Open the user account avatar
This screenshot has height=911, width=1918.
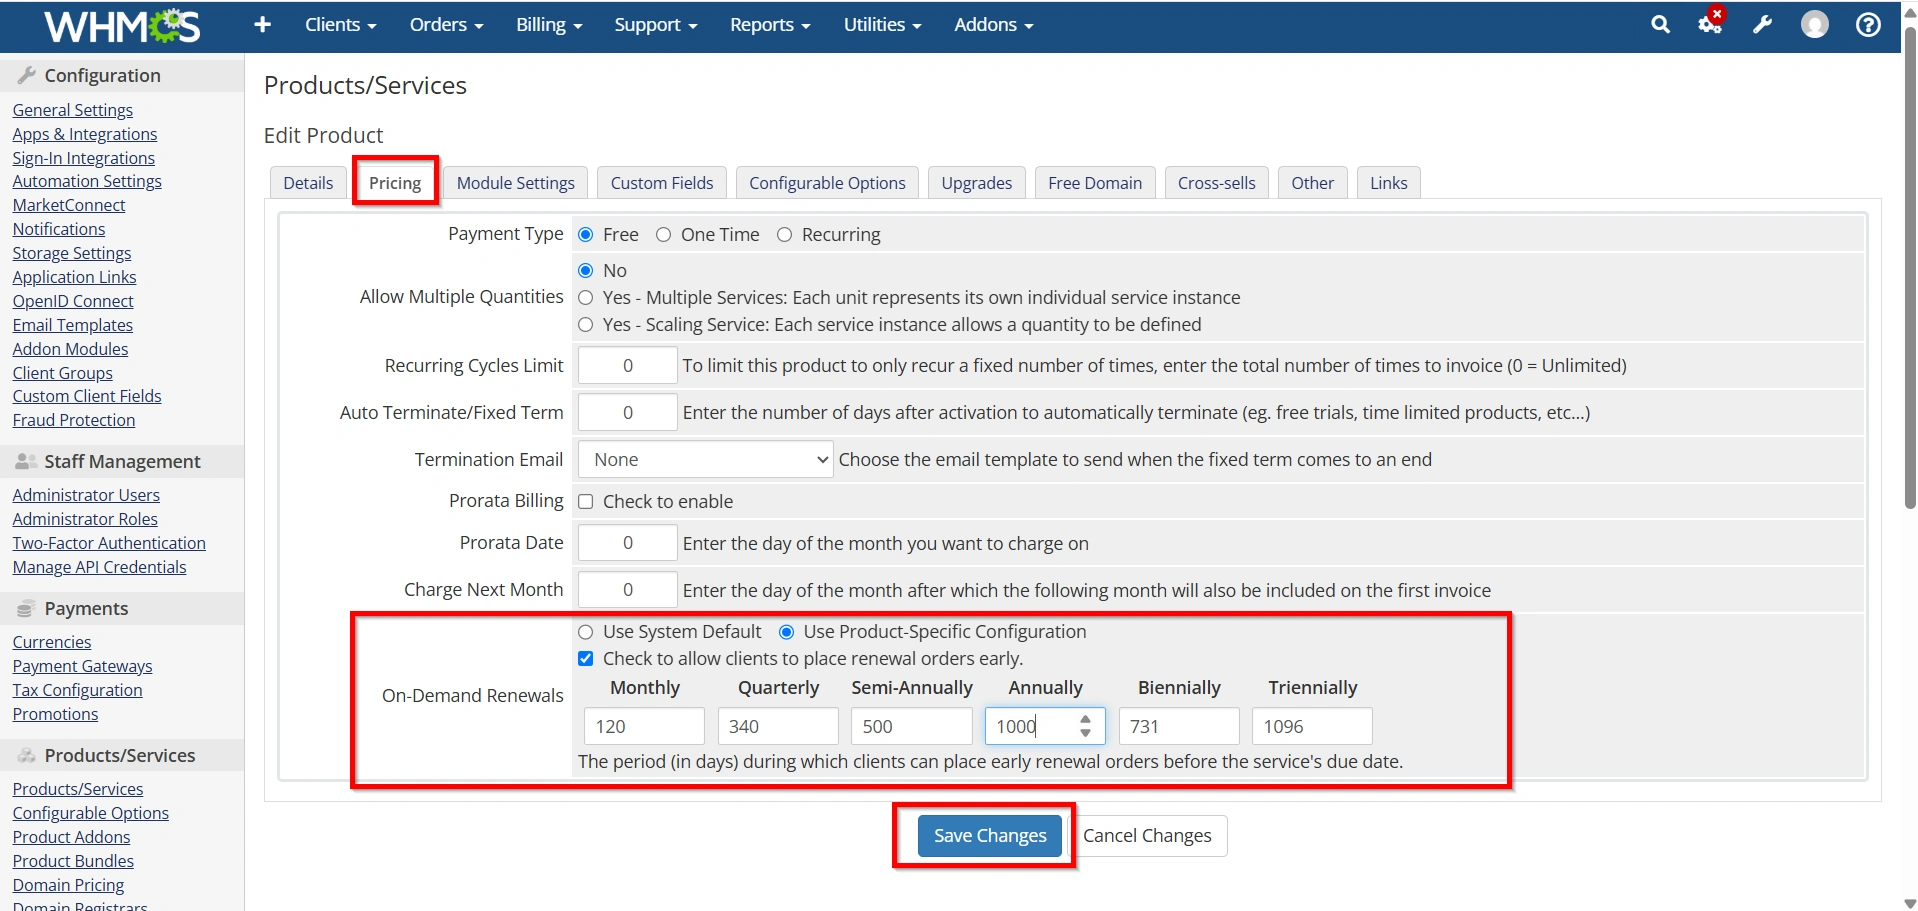coord(1815,25)
